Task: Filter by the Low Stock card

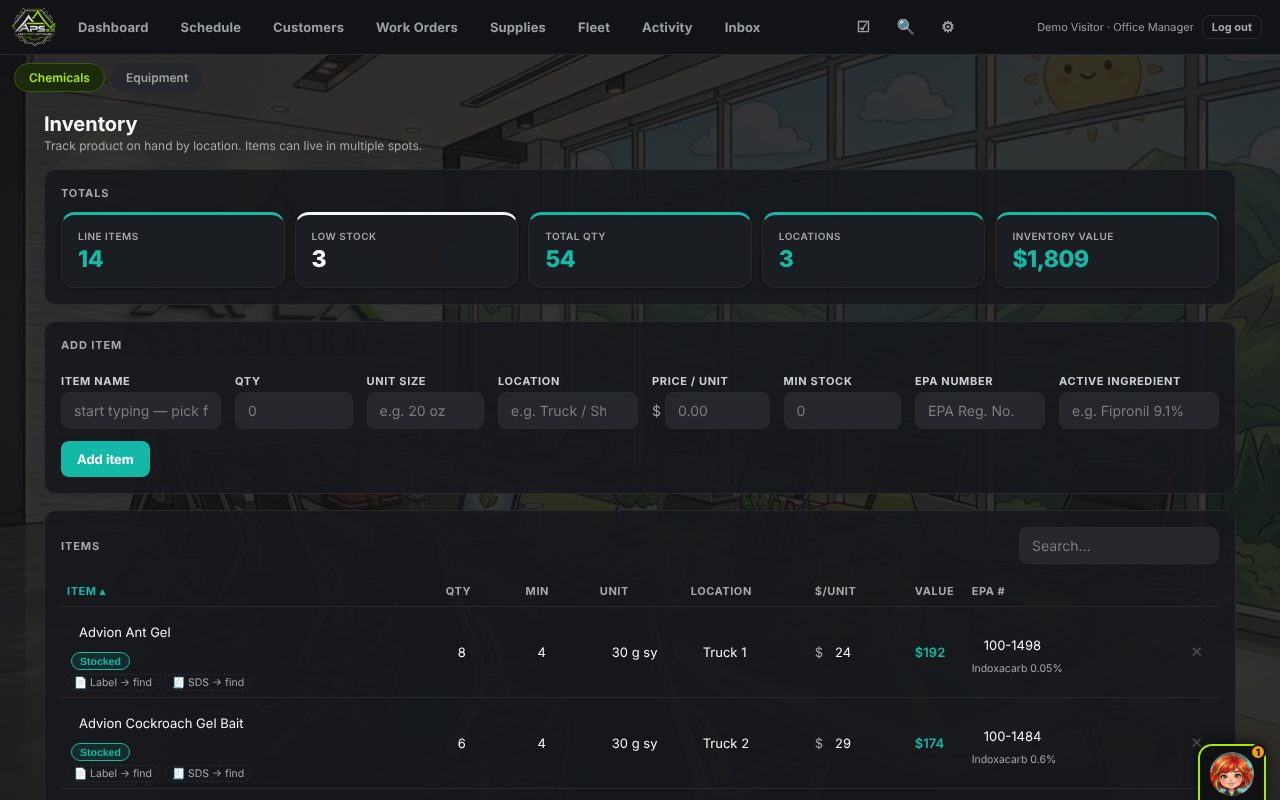Action: (406, 250)
